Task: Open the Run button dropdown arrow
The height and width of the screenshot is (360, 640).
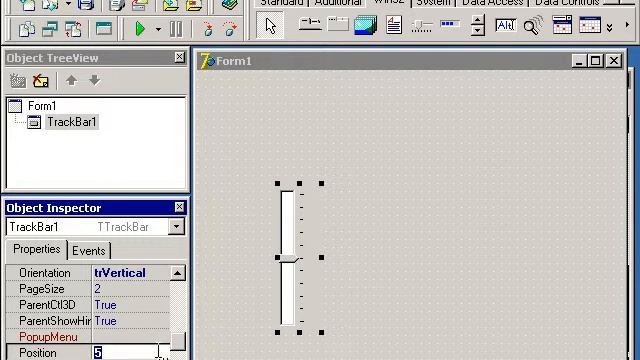Action: [158, 29]
